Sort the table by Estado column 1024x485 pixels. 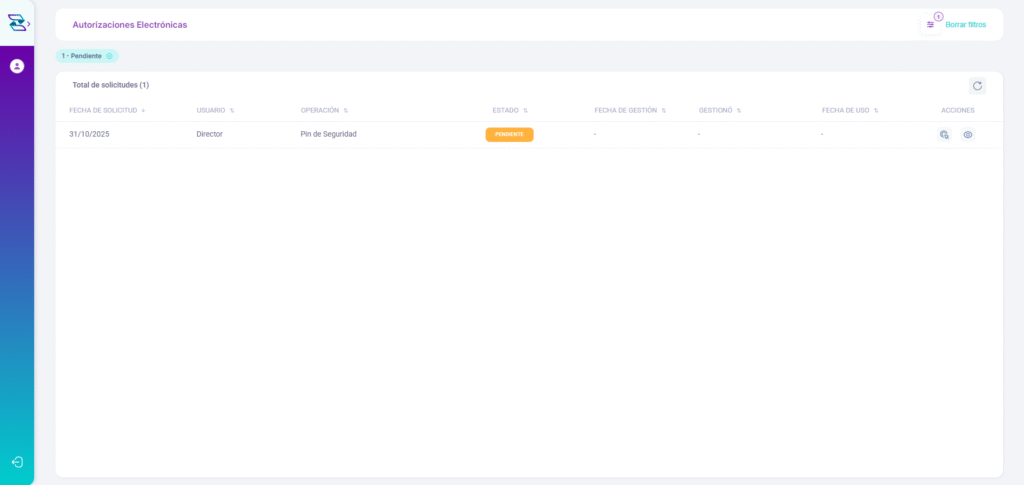tap(509, 110)
